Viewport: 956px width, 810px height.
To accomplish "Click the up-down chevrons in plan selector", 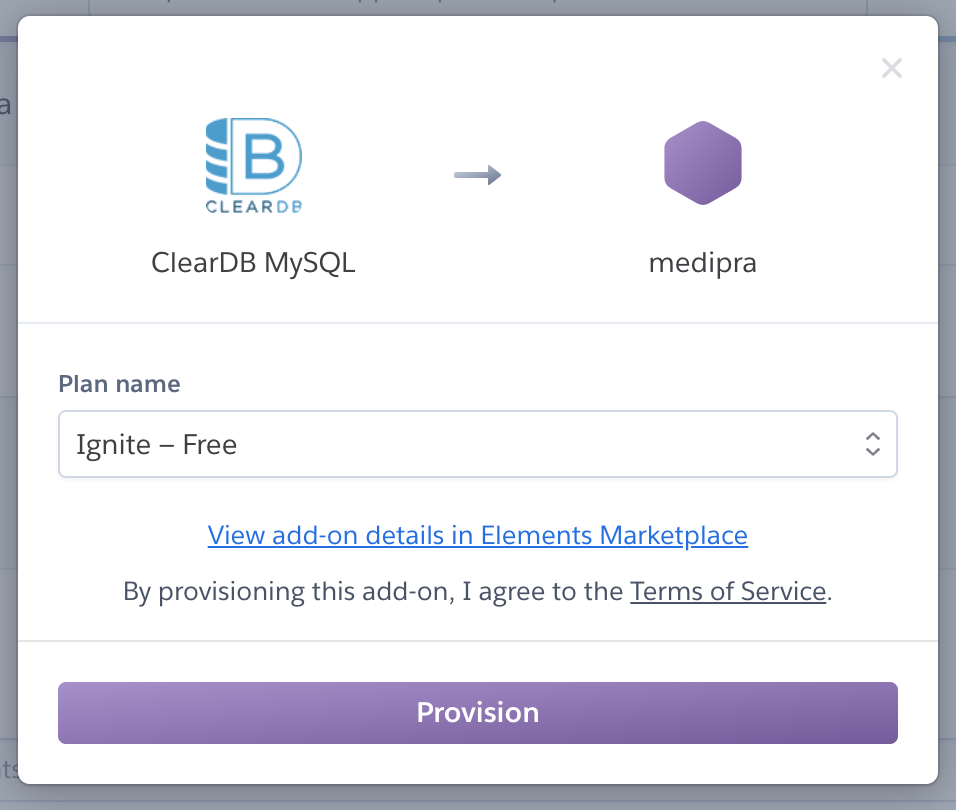I will [872, 444].
